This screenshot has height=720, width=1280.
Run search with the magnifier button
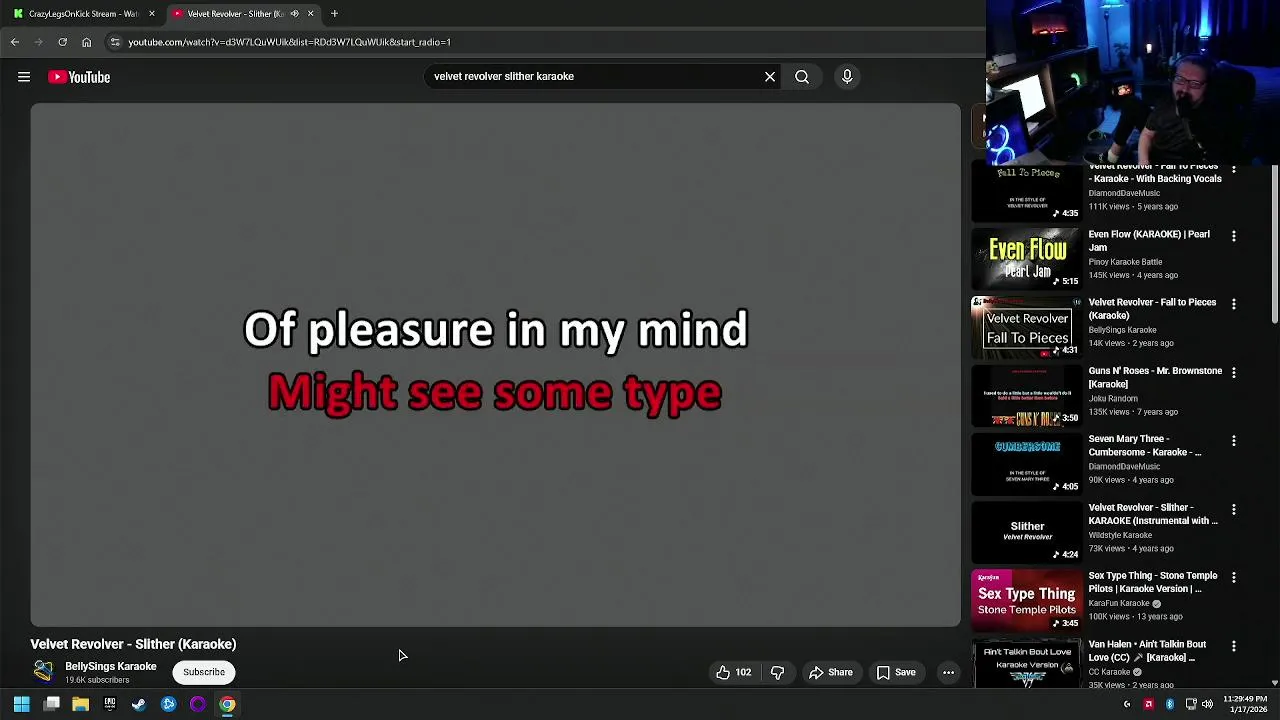coord(802,76)
